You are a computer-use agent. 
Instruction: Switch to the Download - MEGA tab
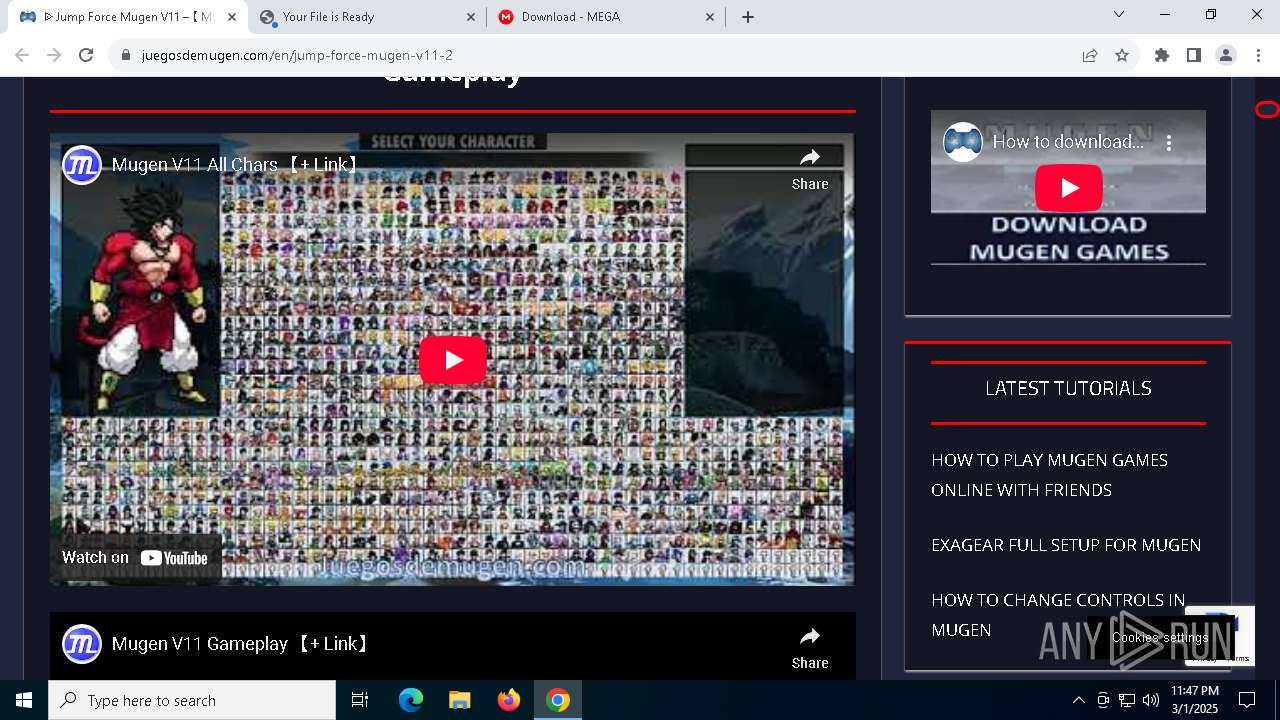606,17
